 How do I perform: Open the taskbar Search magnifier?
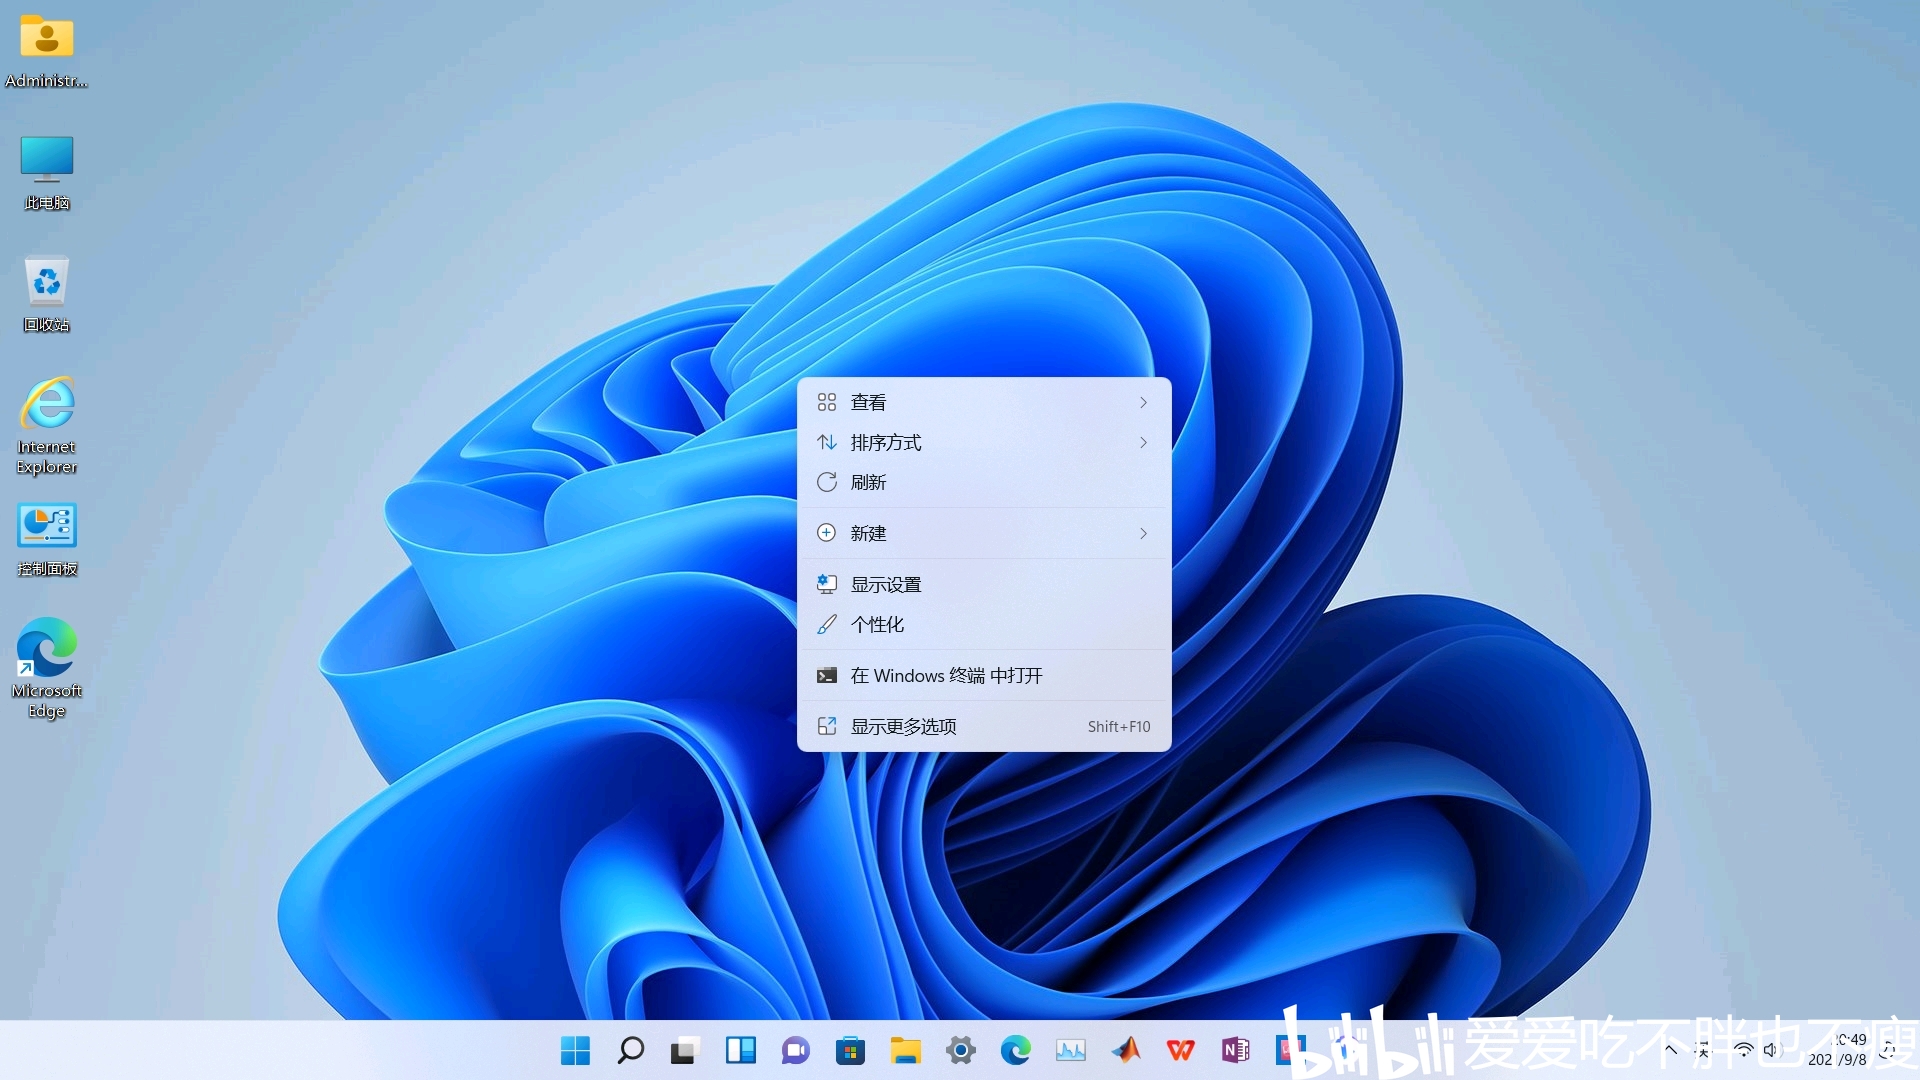pos(630,1050)
